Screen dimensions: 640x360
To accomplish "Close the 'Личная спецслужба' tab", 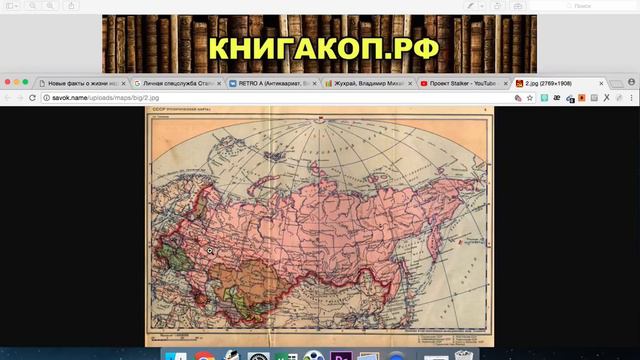I will (219, 83).
